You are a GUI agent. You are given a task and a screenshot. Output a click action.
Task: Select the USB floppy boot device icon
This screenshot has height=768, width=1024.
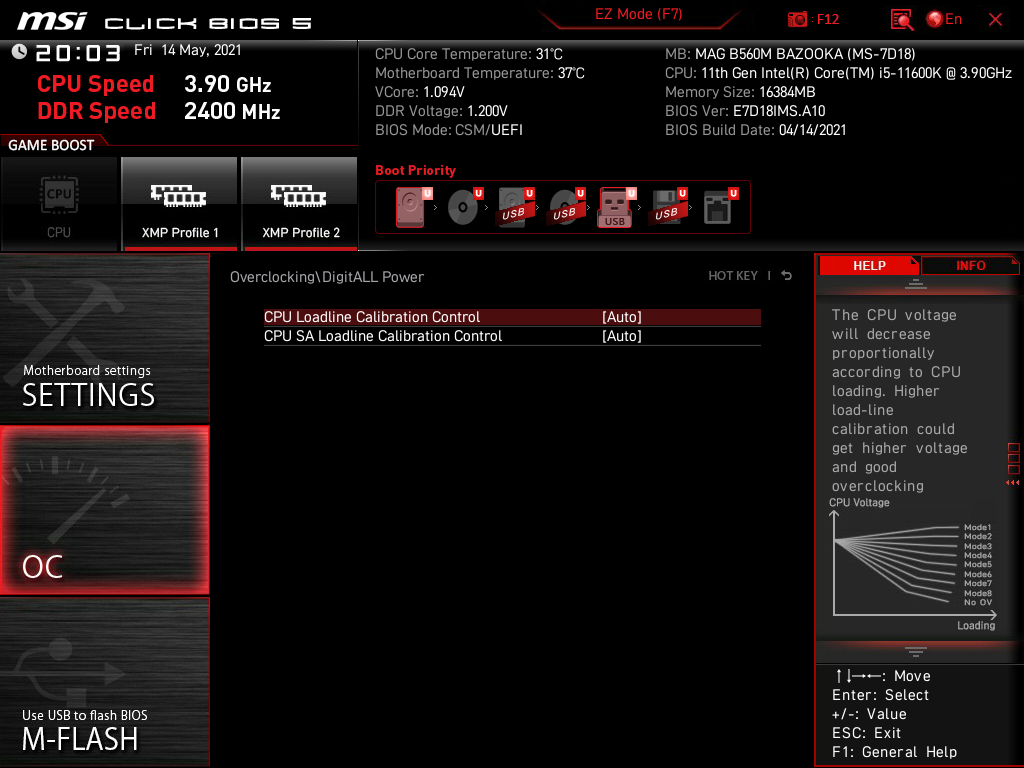[x=668, y=207]
